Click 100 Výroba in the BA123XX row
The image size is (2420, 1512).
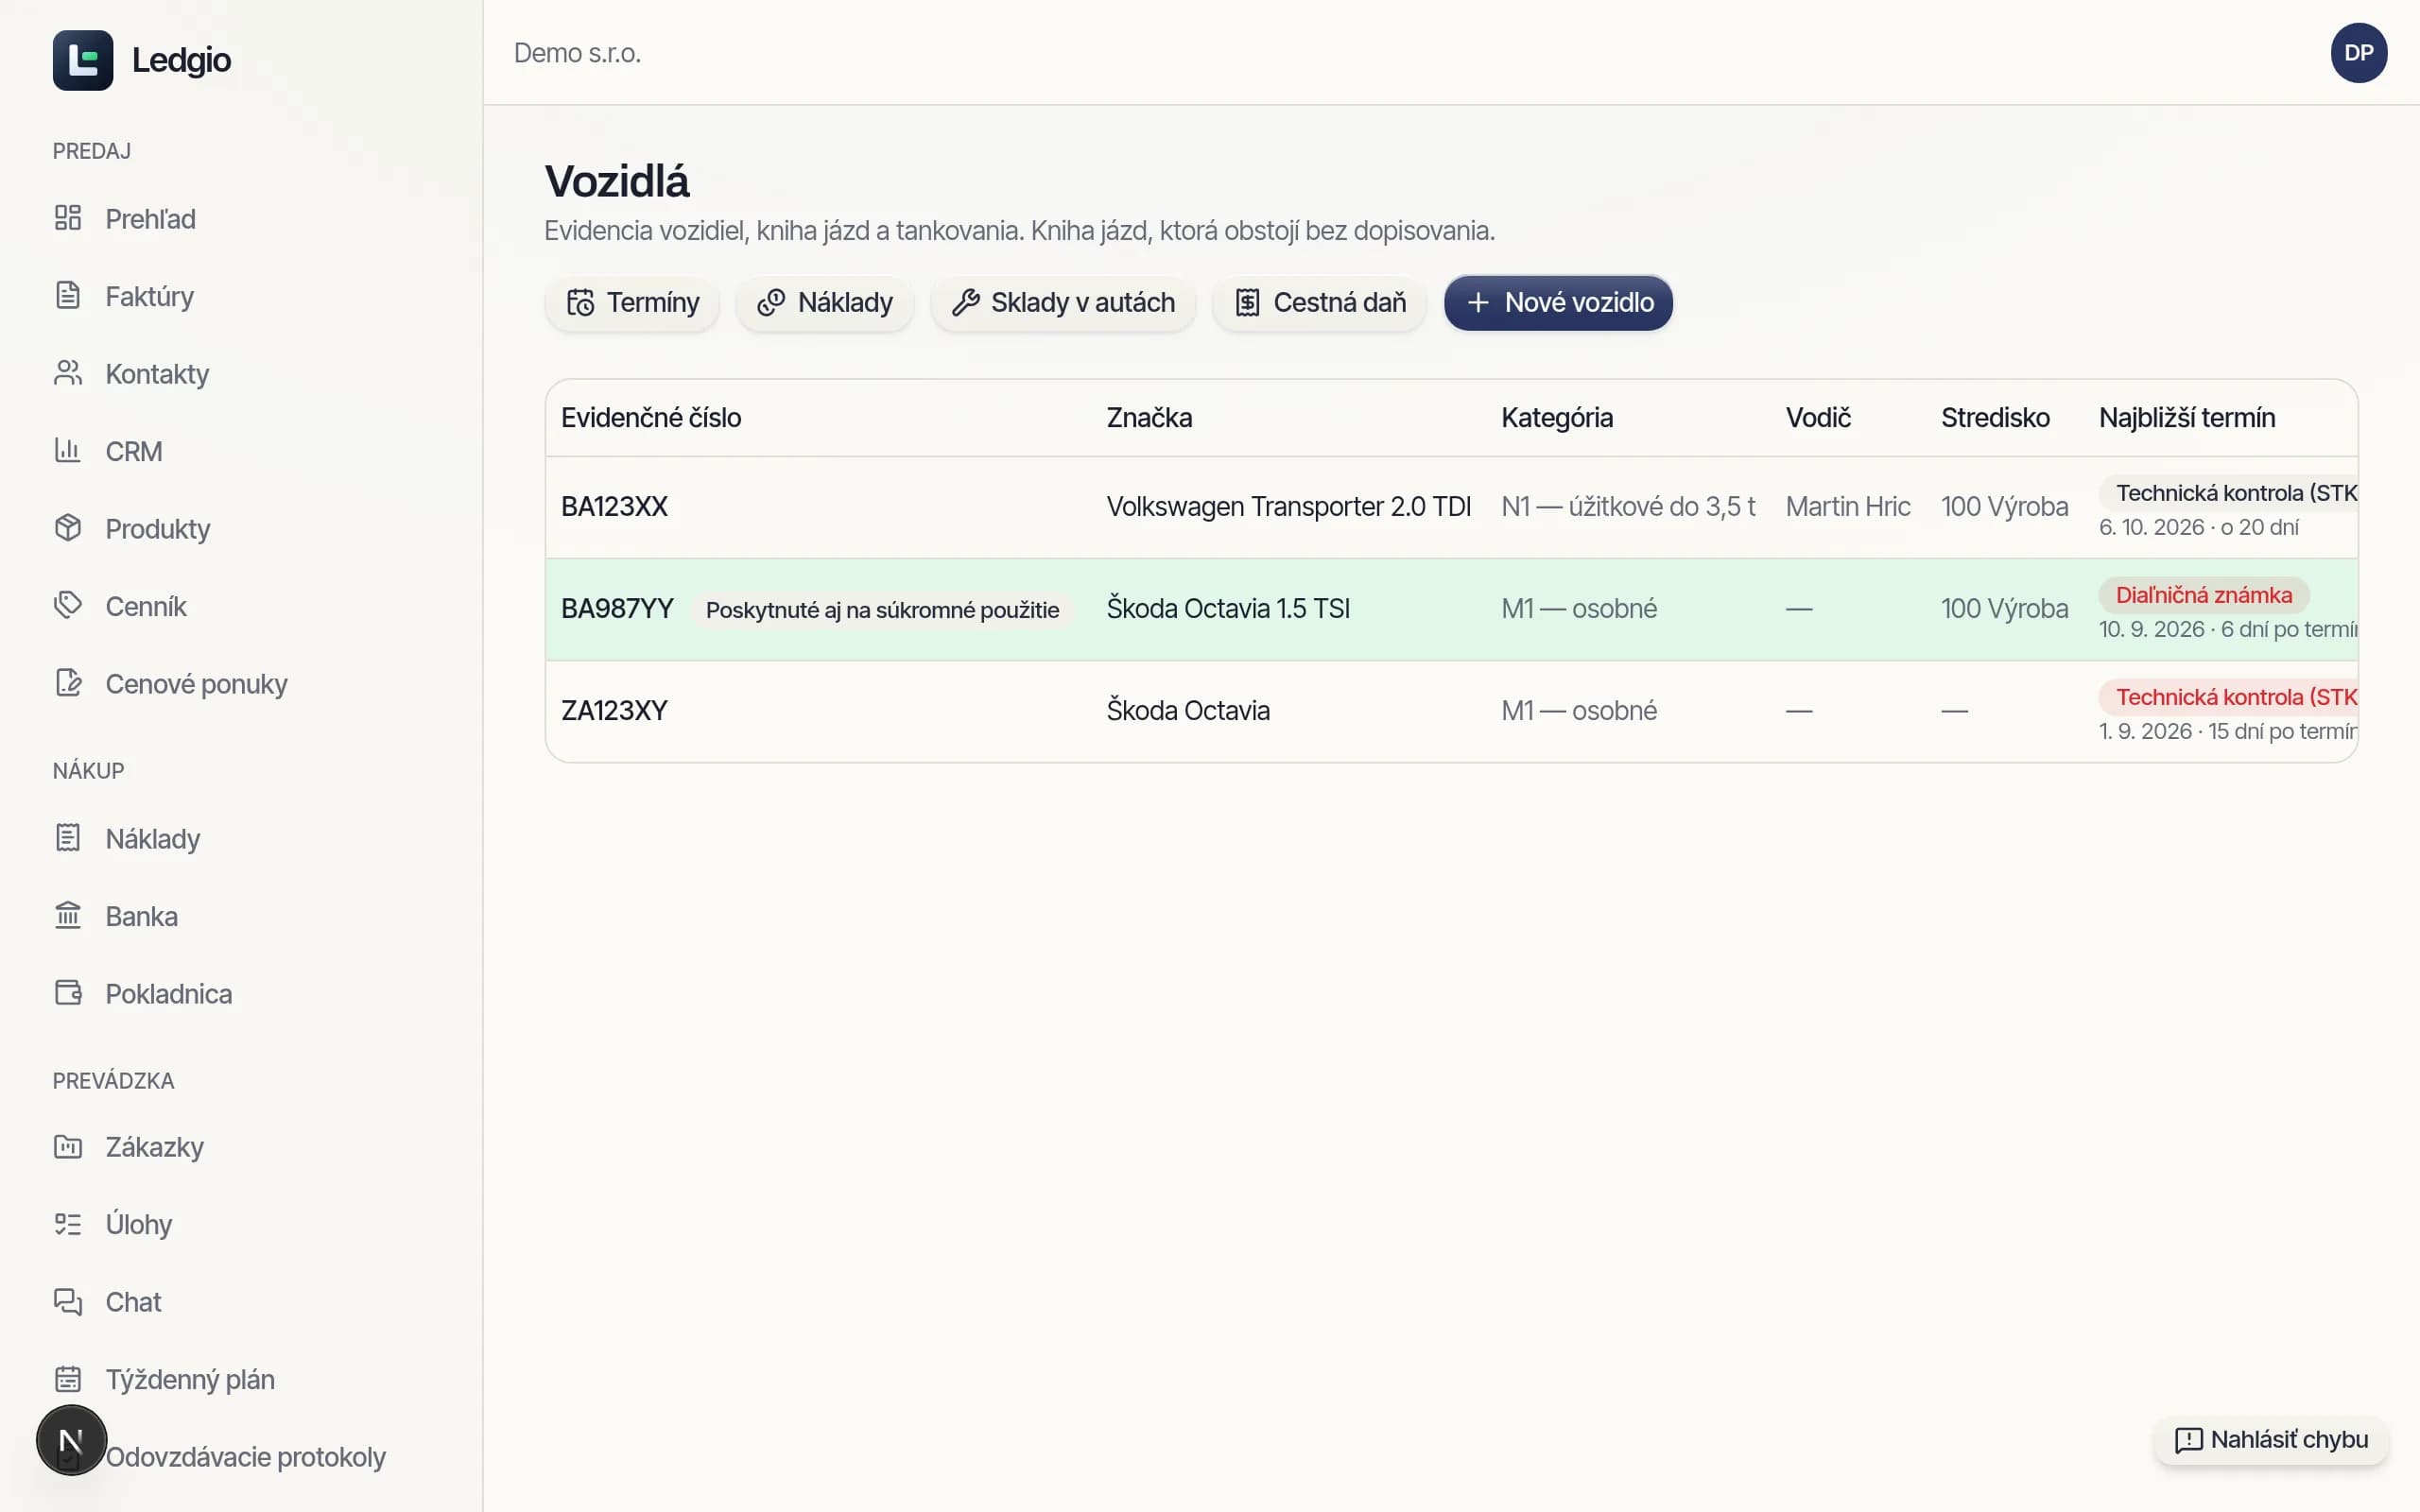tap(2004, 507)
